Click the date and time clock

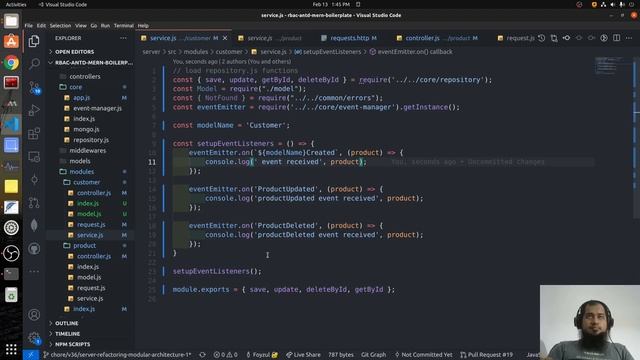click(x=331, y=4)
